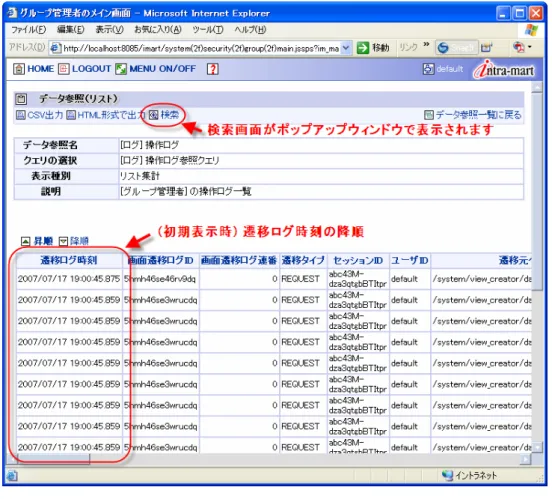Click the MENU ON/OFF green icon
The width and height of the screenshot is (552, 499).
(x=121, y=69)
